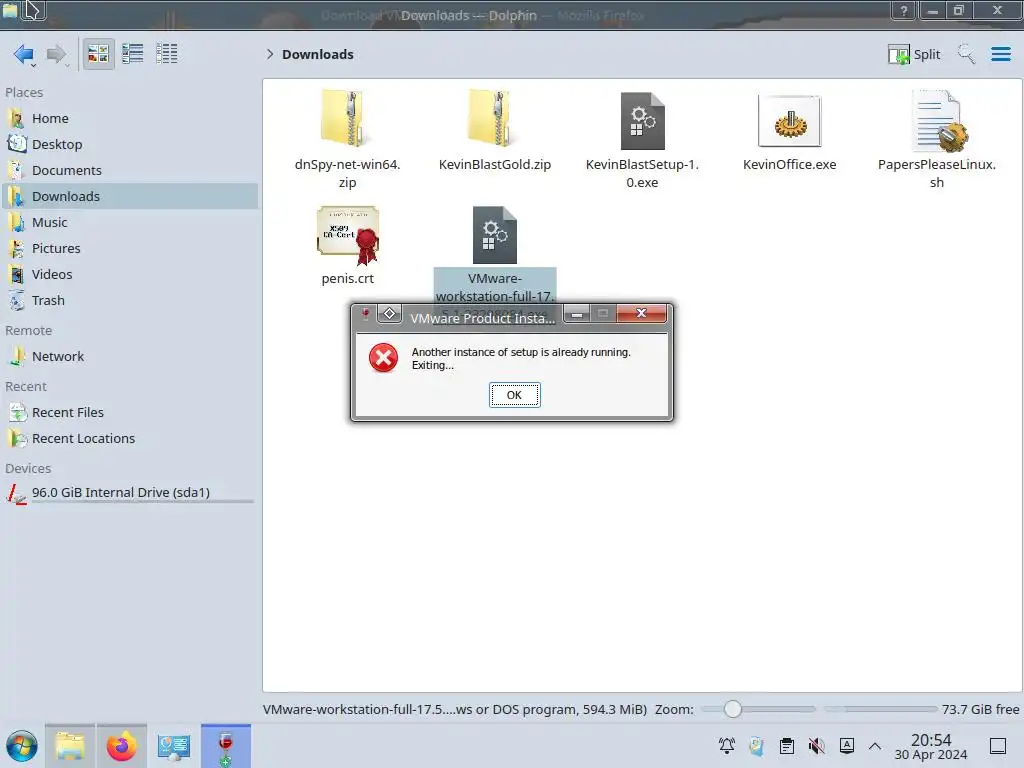1024x768 pixels.
Task: Open Recent Locations entry
Action: pyautogui.click(x=129, y=439)
